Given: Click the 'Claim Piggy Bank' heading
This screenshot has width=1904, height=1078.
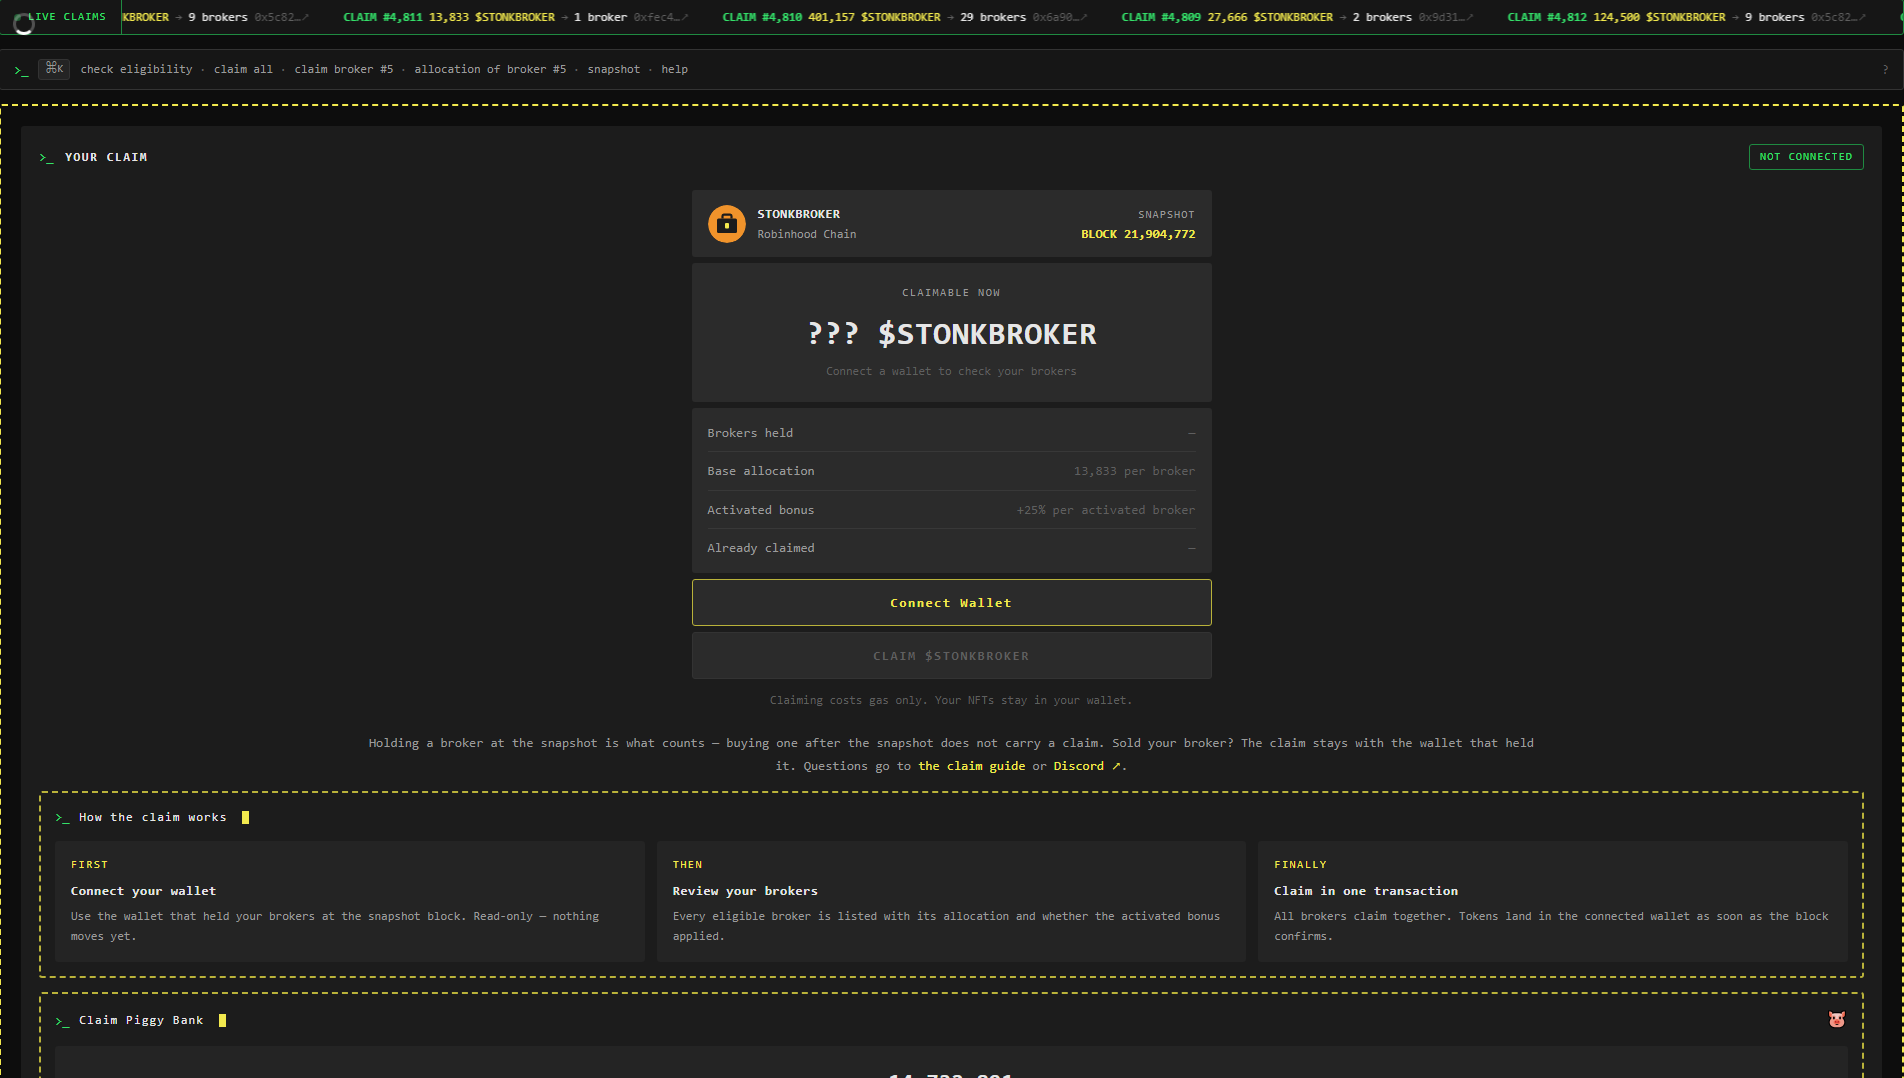Looking at the screenshot, I should click(141, 1020).
